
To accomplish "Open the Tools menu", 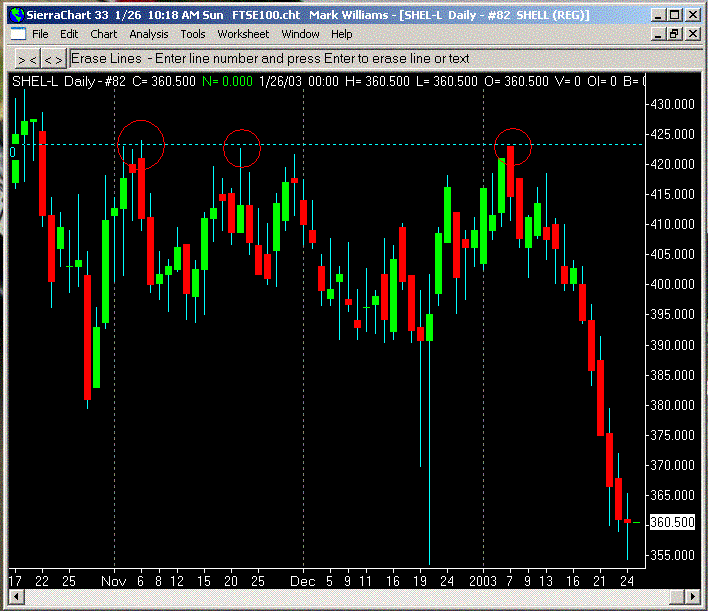I will click(x=193, y=34).
